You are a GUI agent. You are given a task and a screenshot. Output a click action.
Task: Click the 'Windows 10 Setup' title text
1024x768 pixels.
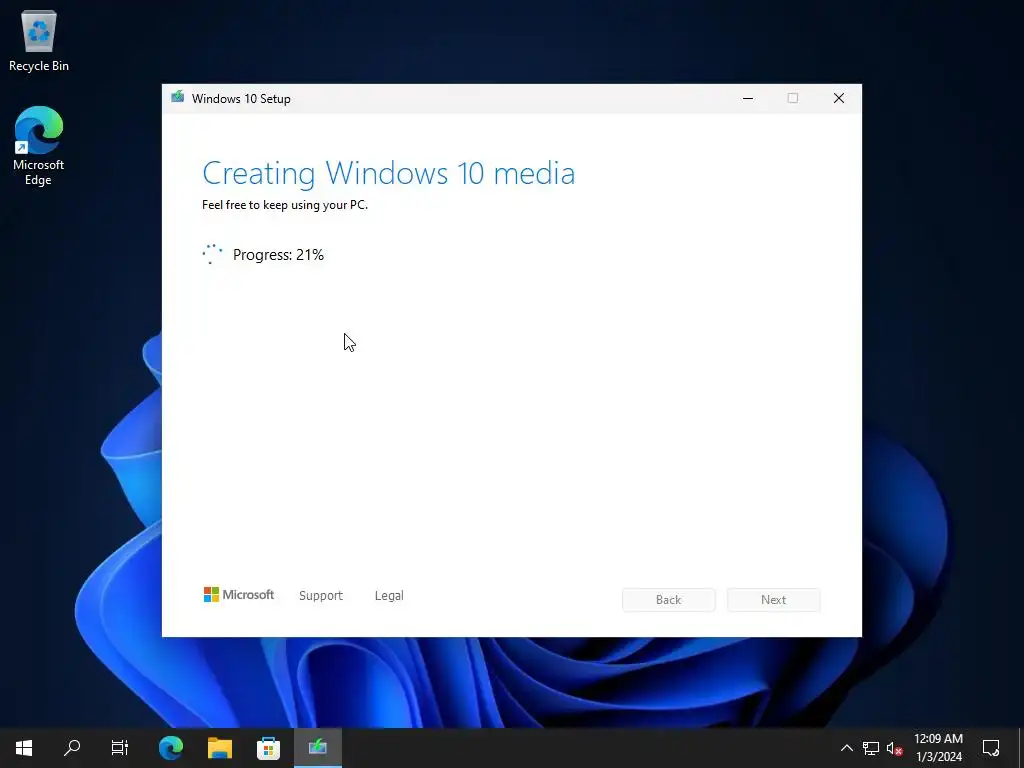tap(241, 99)
